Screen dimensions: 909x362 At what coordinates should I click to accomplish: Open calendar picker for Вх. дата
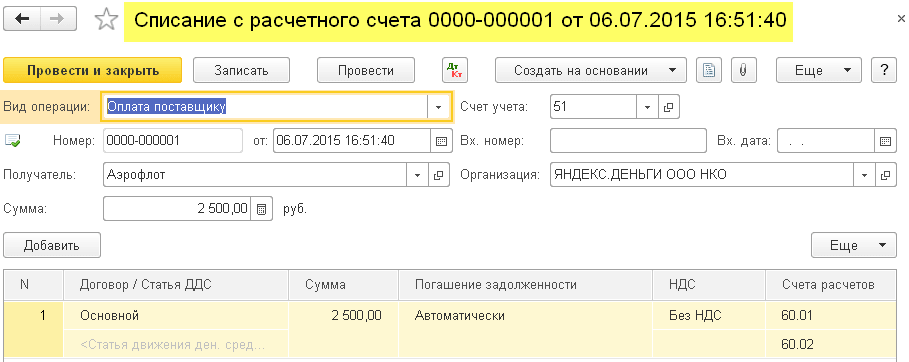885,140
